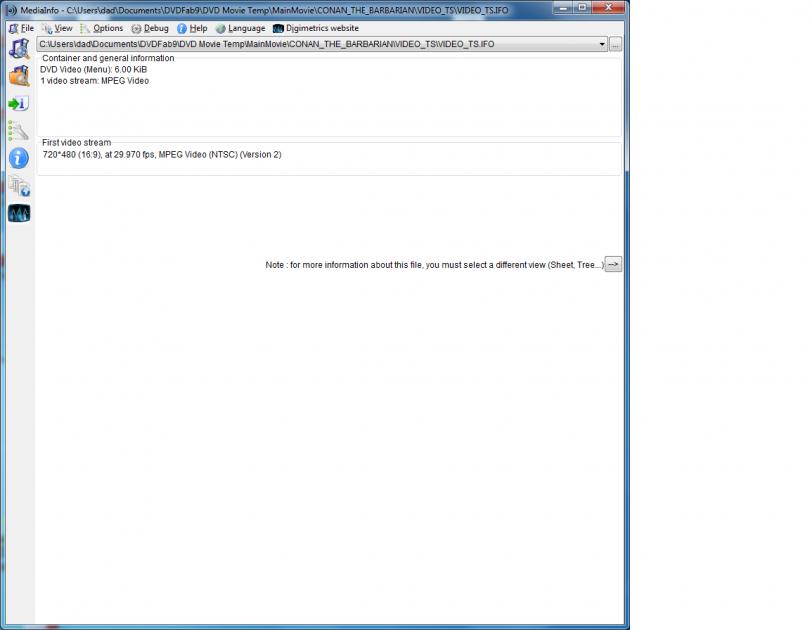Select the '1 video stream: MPEG Video' line
Image resolution: width=810 pixels, height=630 pixels.
click(x=95, y=81)
